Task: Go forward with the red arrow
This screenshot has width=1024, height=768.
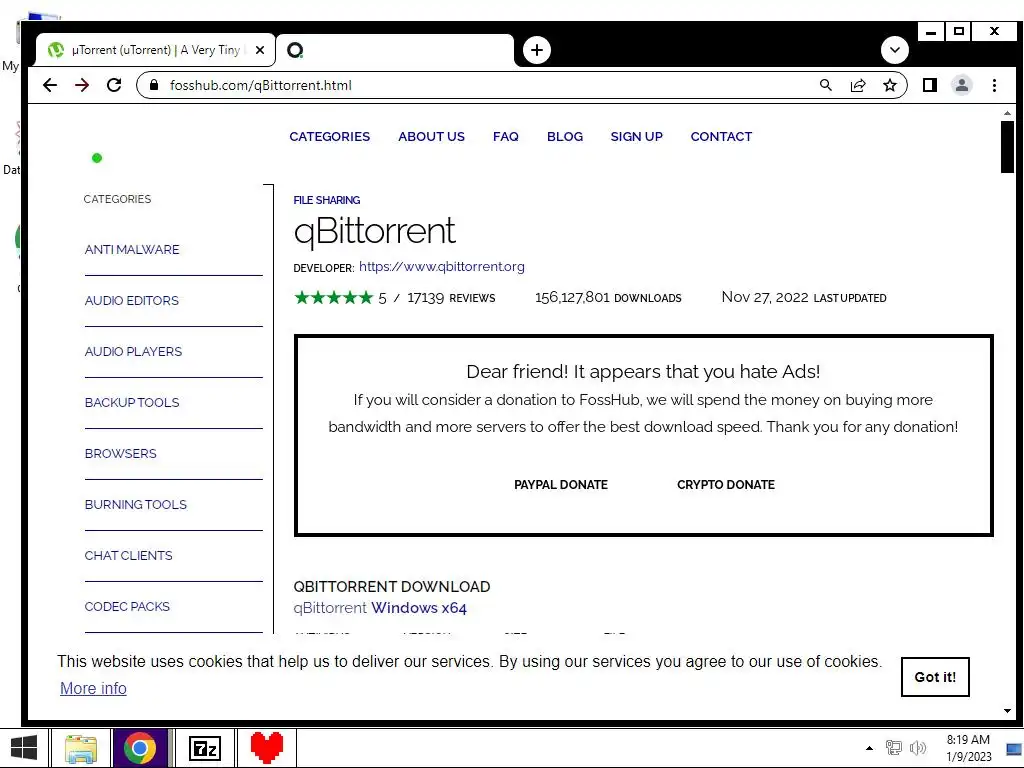Action: click(82, 85)
